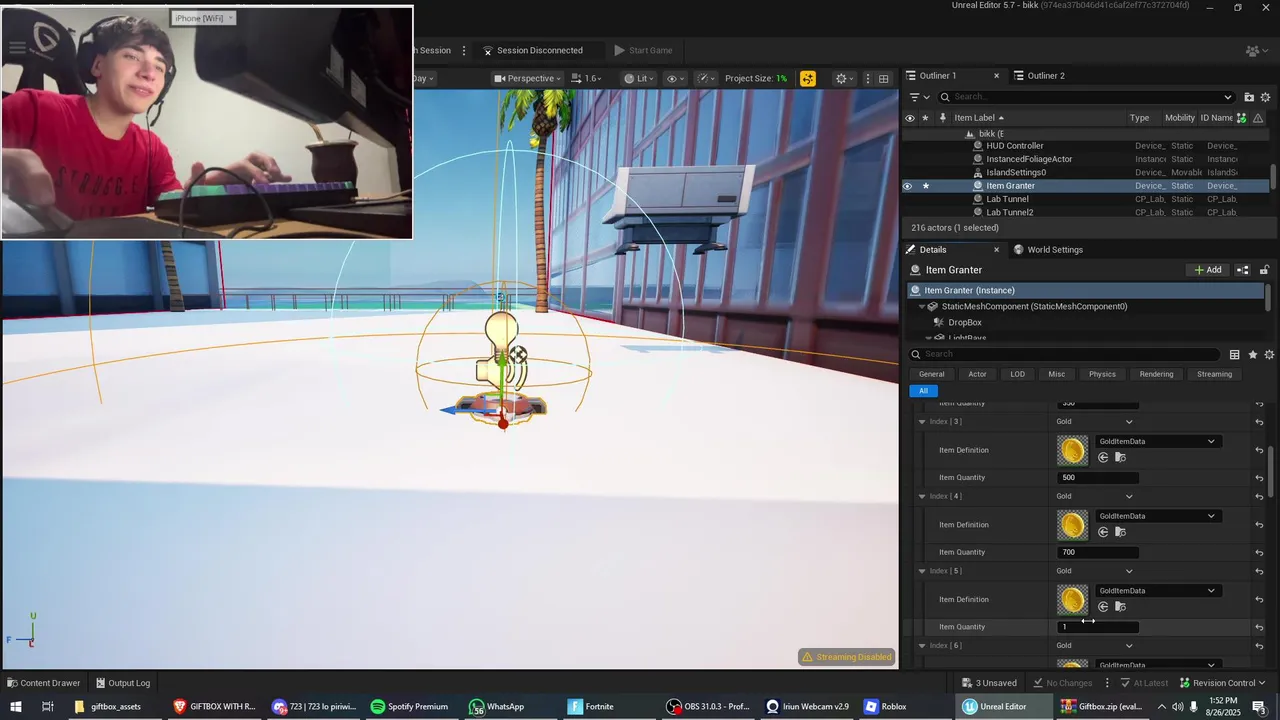The width and height of the screenshot is (1280, 720).
Task: Browse to asset icon for Index 3
Action: [x=1120, y=457]
